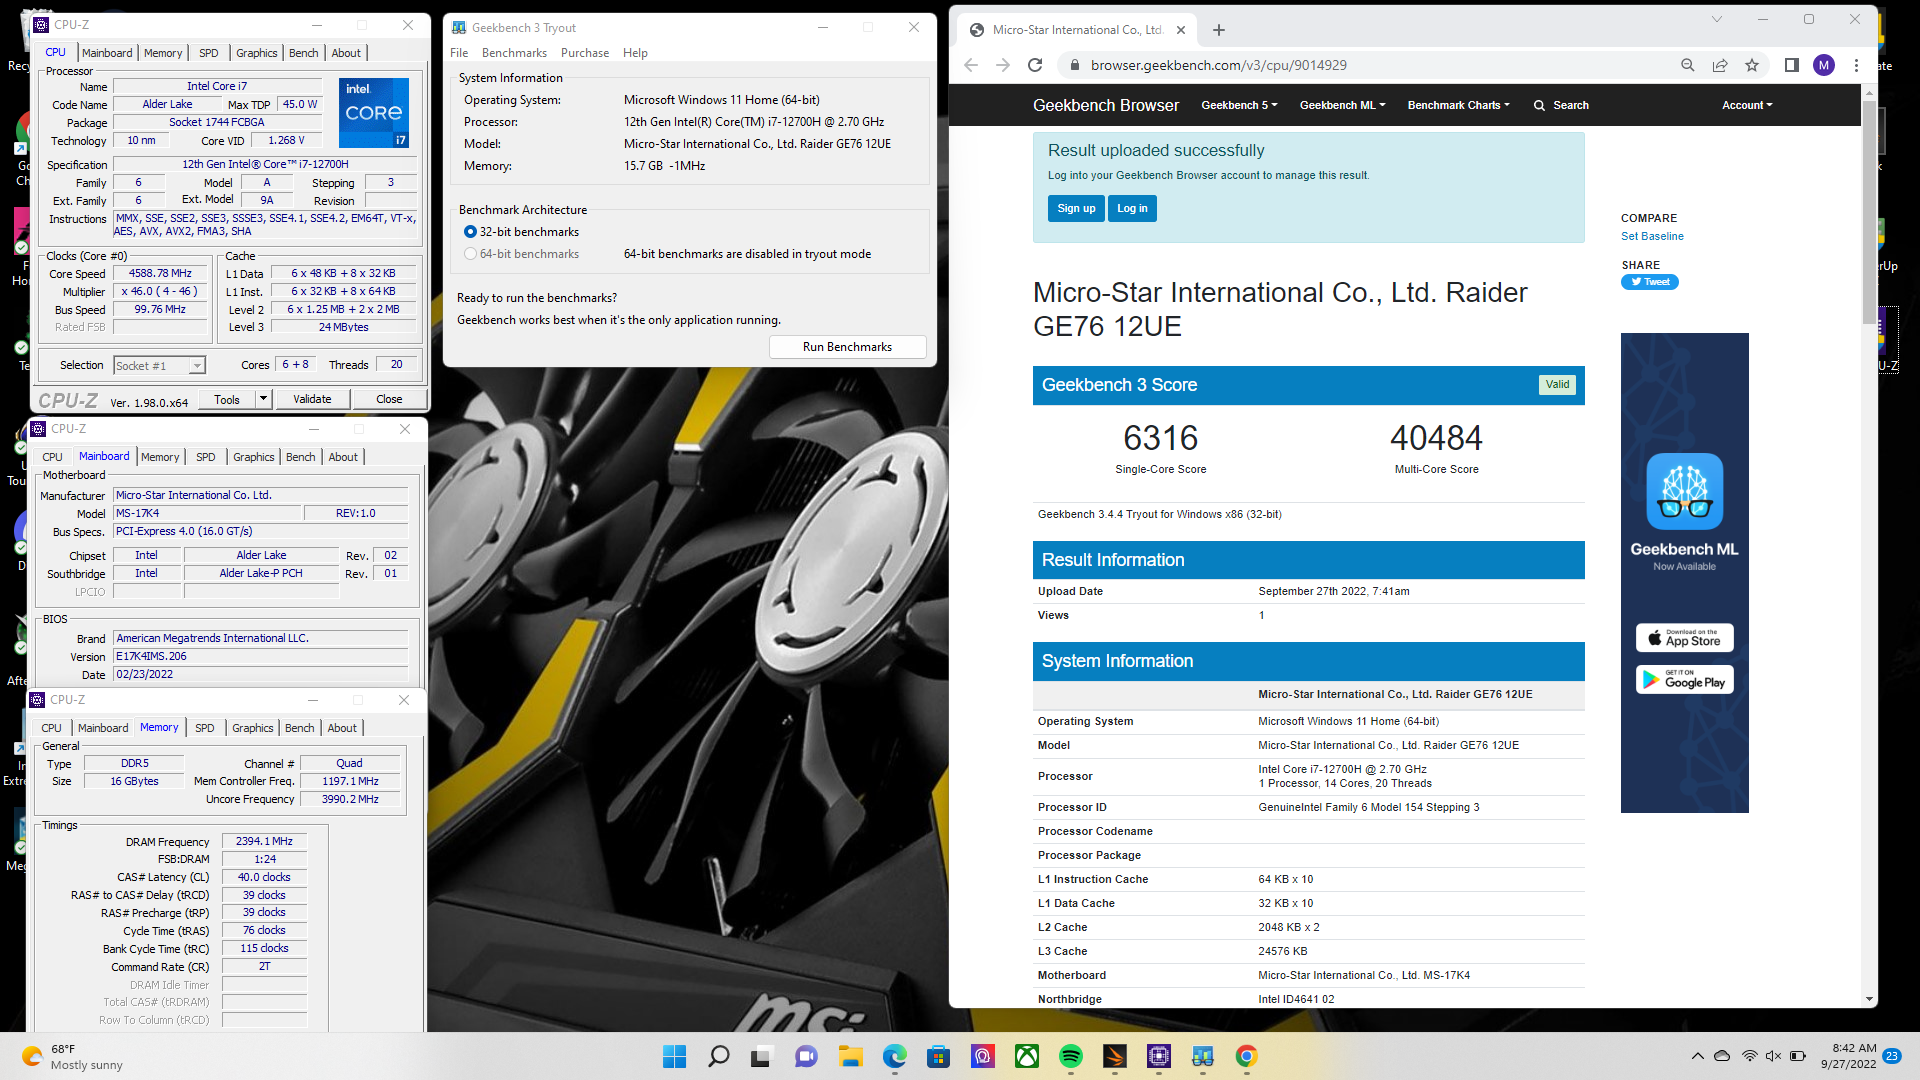Open Socket #1 selection dropdown in CPU-Z

(159, 366)
